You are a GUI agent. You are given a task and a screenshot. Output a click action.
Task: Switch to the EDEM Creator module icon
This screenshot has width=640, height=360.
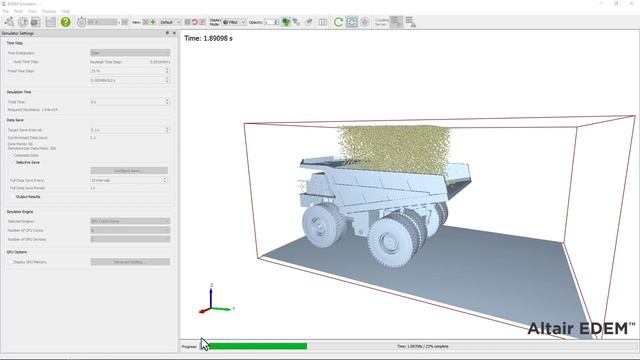coord(9,22)
